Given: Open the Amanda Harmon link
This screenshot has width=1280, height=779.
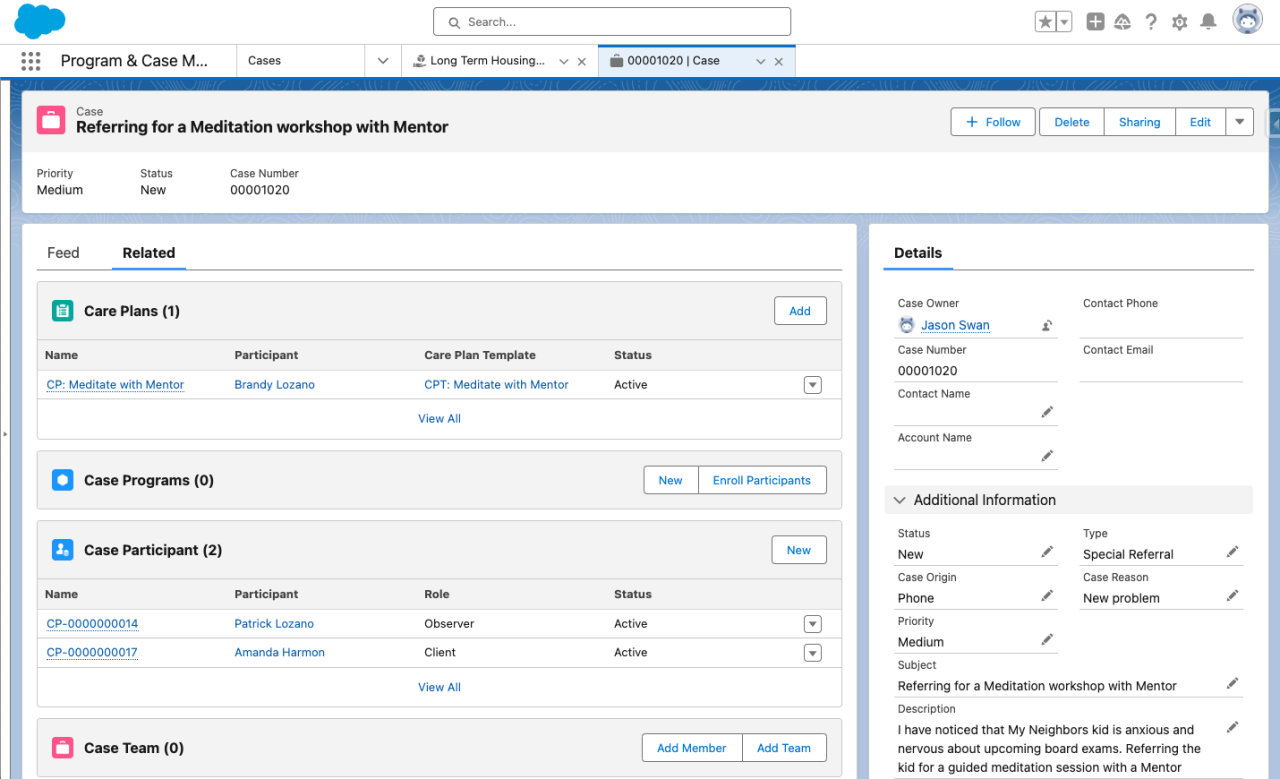Looking at the screenshot, I should pyautogui.click(x=279, y=653).
